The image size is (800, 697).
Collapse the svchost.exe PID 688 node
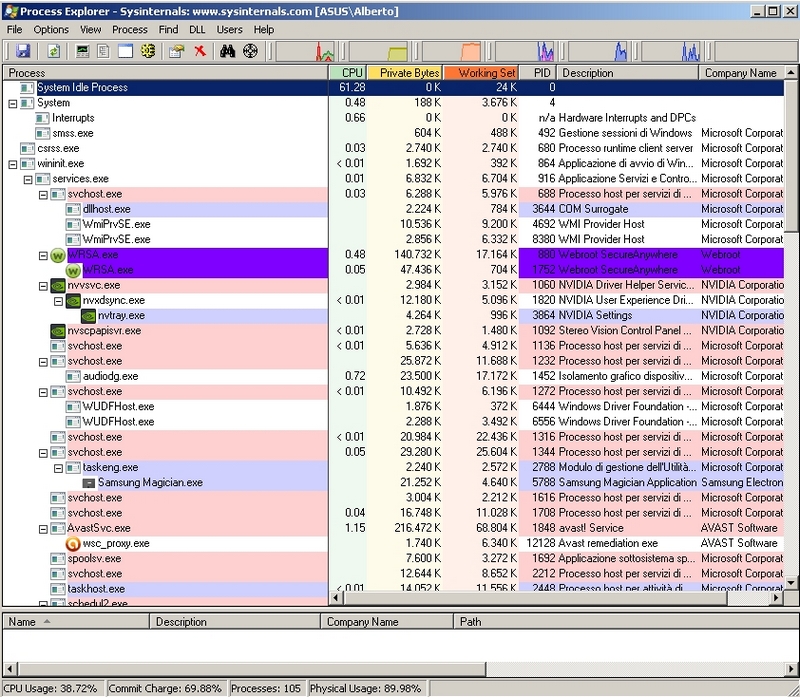pyautogui.click(x=43, y=195)
